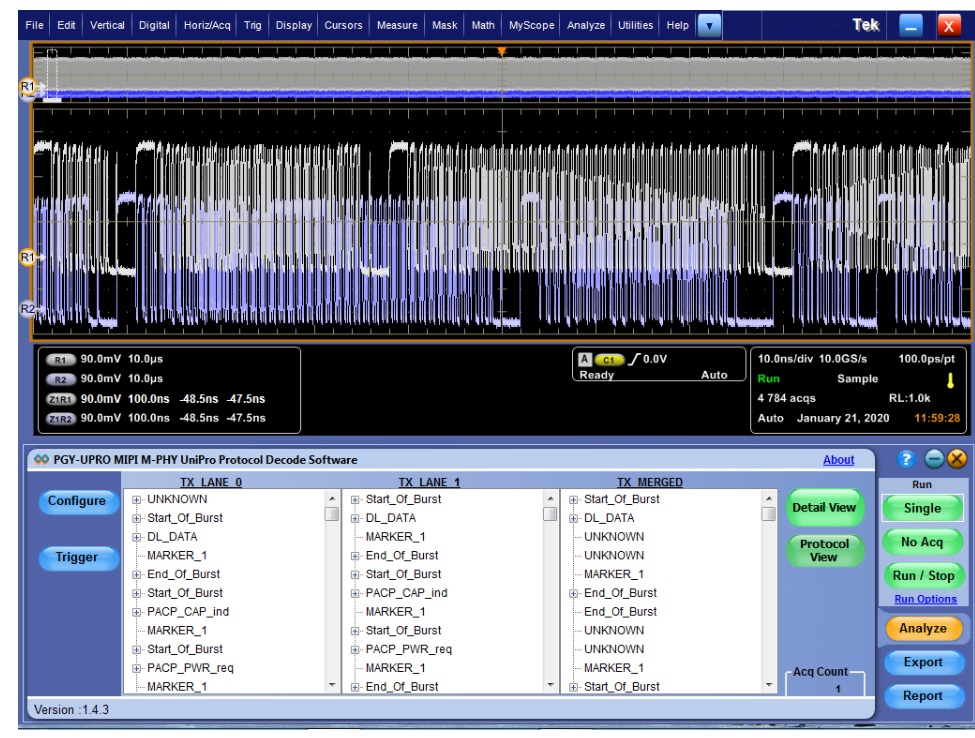Click the PGY-UPRO logo icon in title
This screenshot has height=738, width=975.
point(42,459)
